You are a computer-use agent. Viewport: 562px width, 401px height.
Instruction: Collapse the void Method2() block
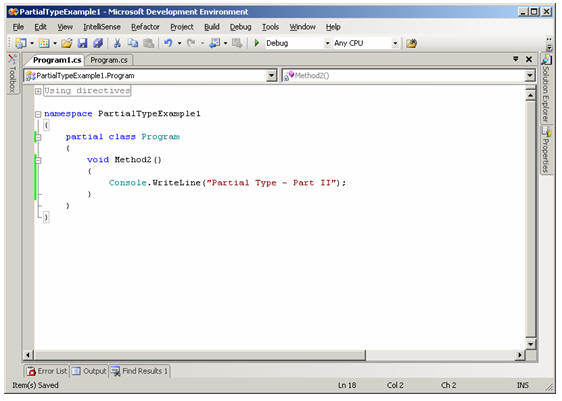coord(38,160)
